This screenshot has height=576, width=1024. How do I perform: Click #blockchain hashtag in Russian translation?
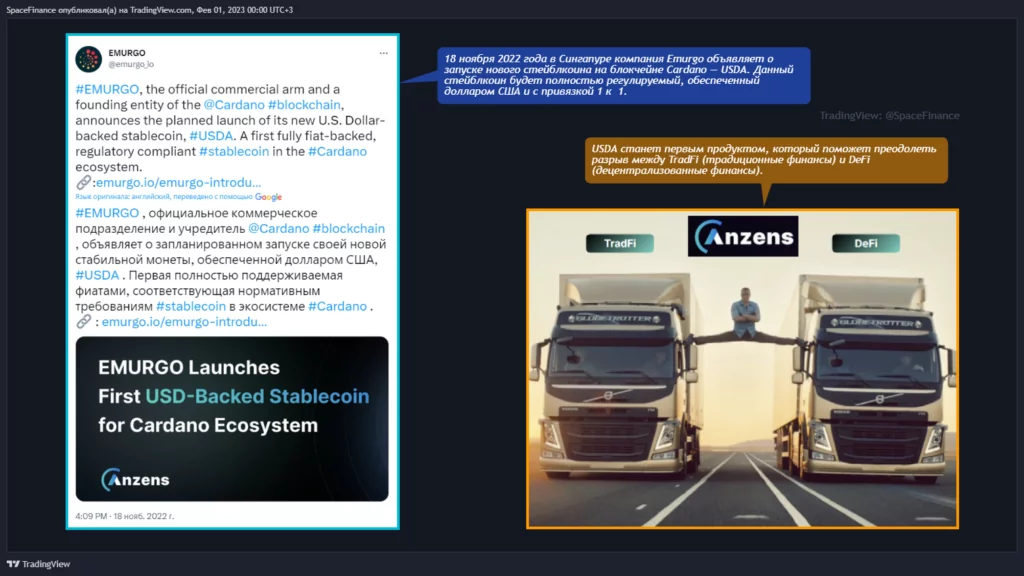click(x=349, y=229)
